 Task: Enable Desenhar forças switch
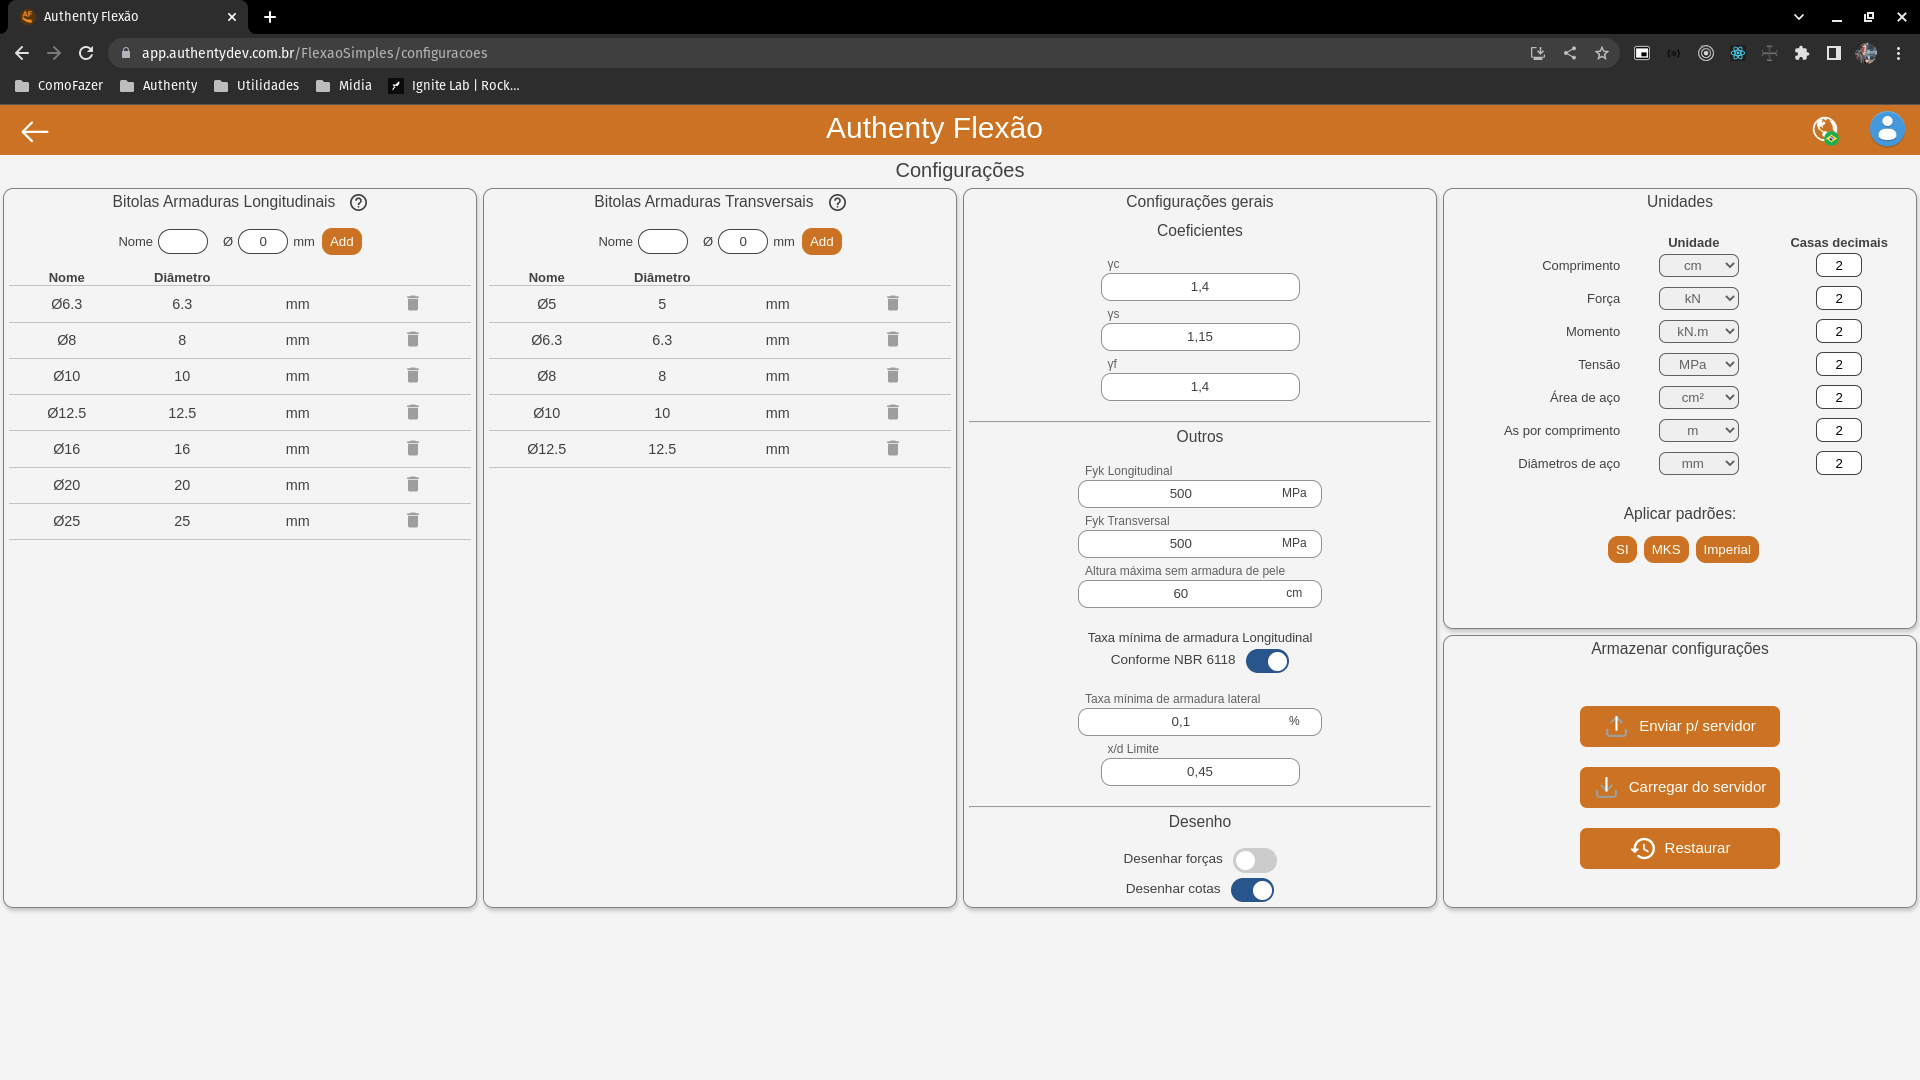click(1254, 860)
